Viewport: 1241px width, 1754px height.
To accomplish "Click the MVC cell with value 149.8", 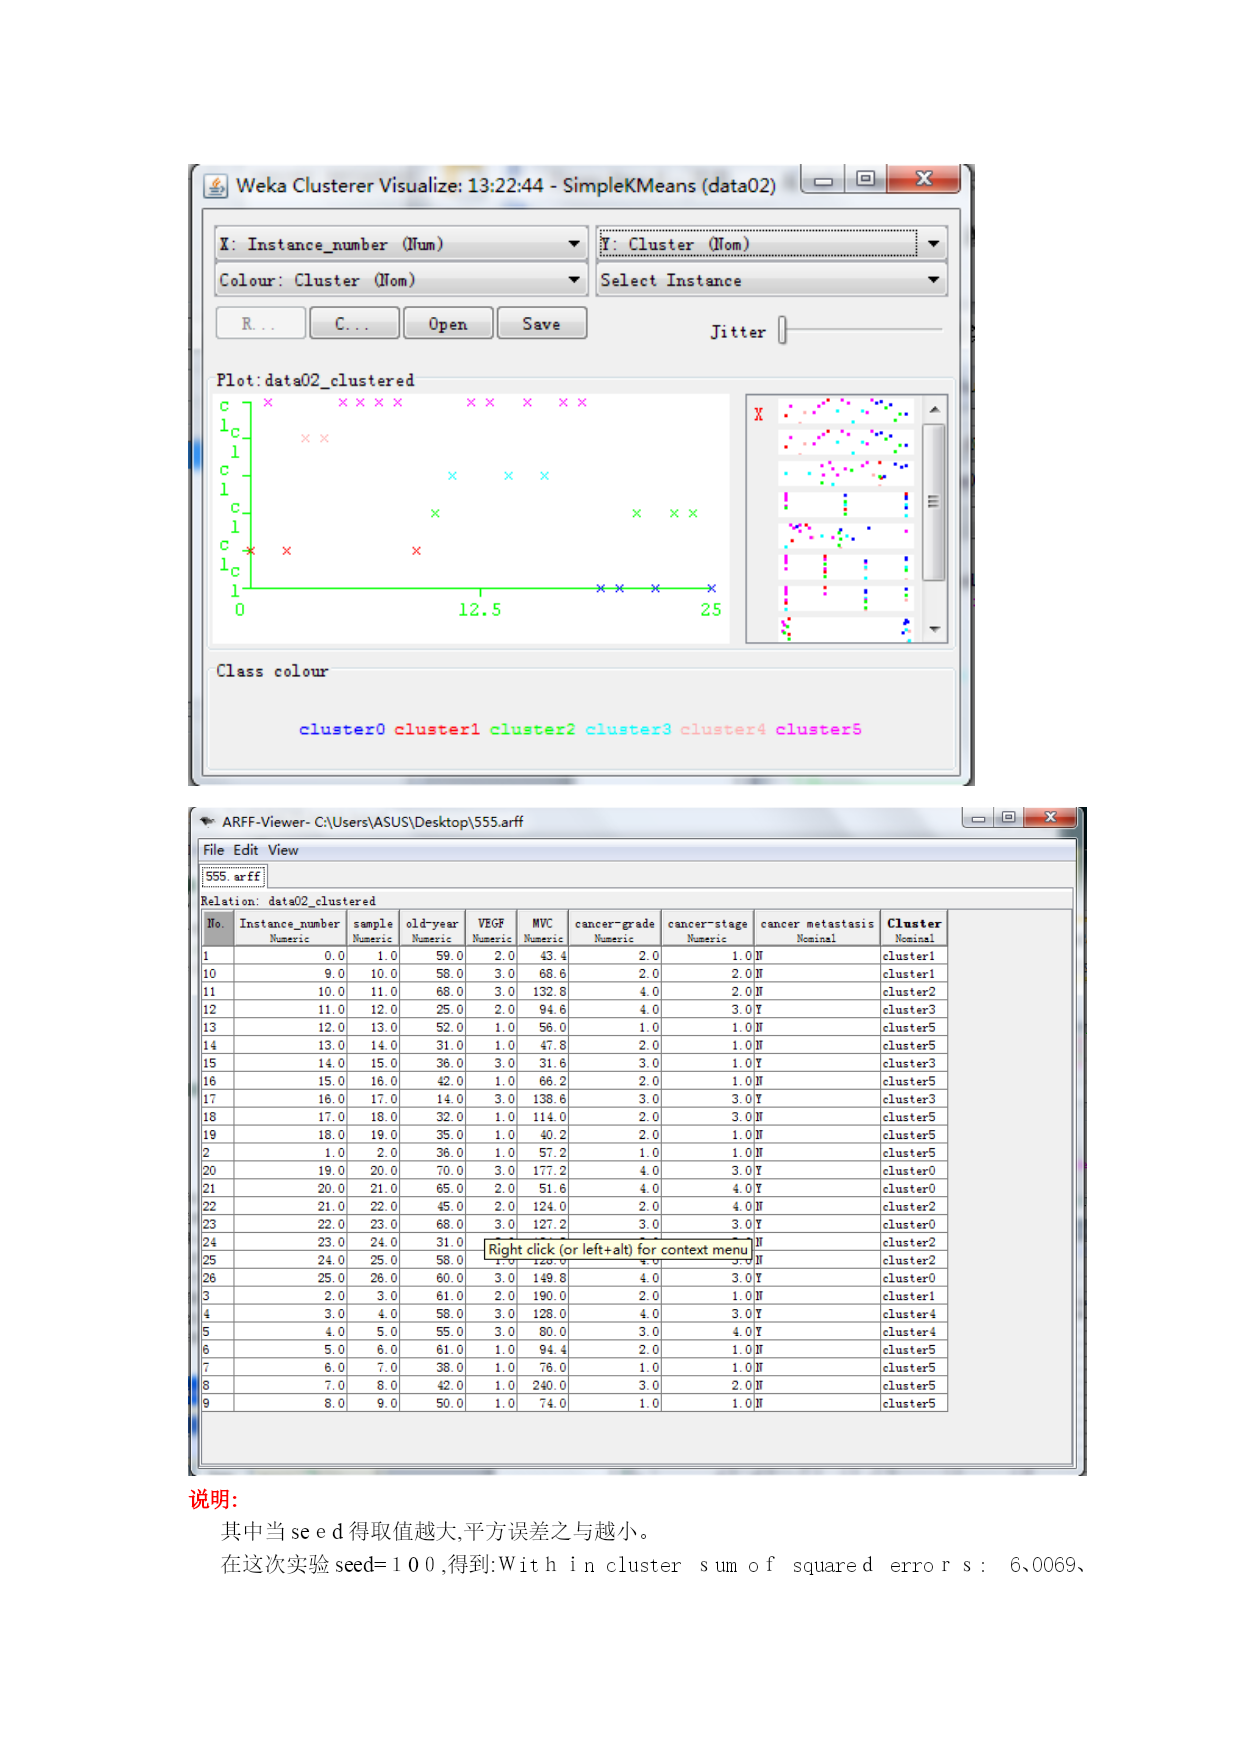I will click(x=543, y=1278).
